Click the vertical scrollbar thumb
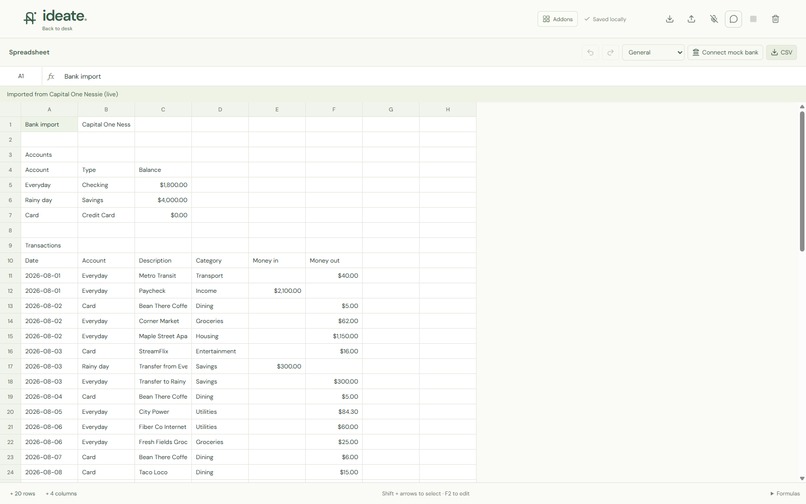 (802, 181)
